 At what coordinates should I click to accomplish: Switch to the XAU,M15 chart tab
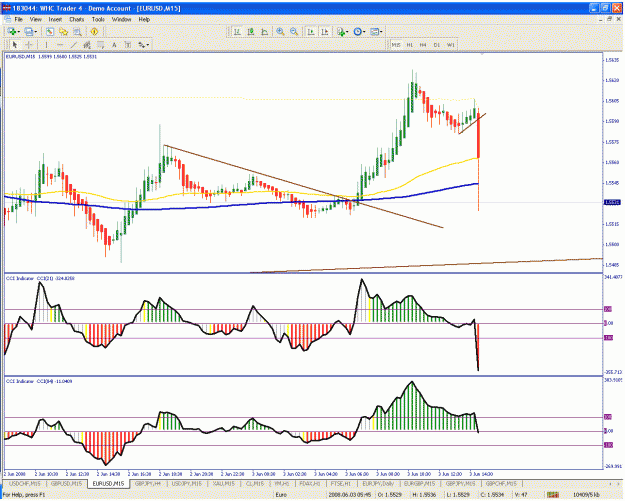tap(223, 483)
